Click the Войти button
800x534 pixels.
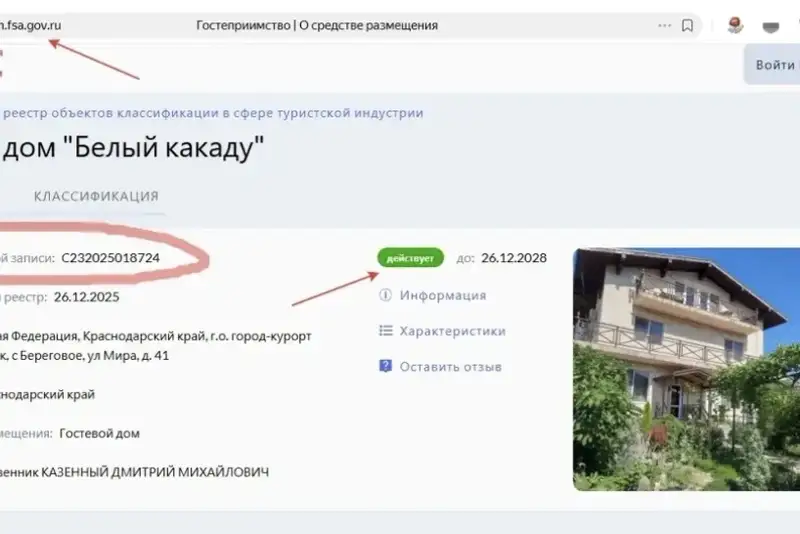click(773, 65)
